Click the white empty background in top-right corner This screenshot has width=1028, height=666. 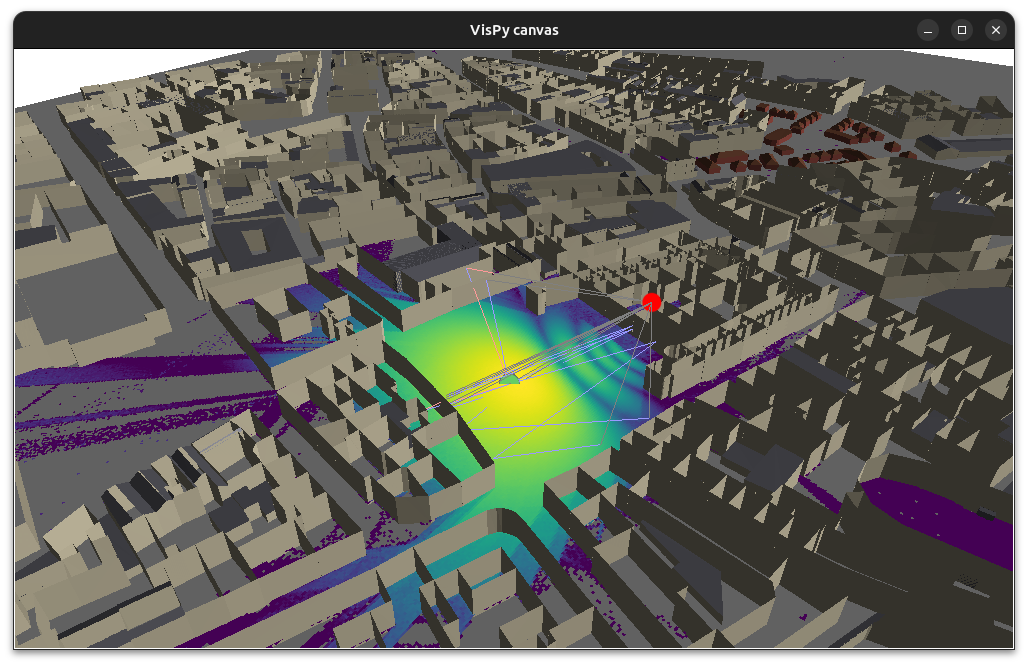(1000, 57)
